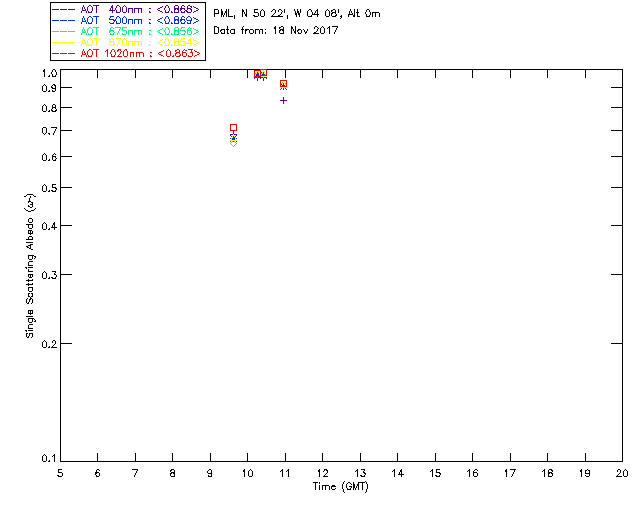Click the 'Time (GMT)' x-axis label
Screen dimensions: 640x512
[340, 487]
